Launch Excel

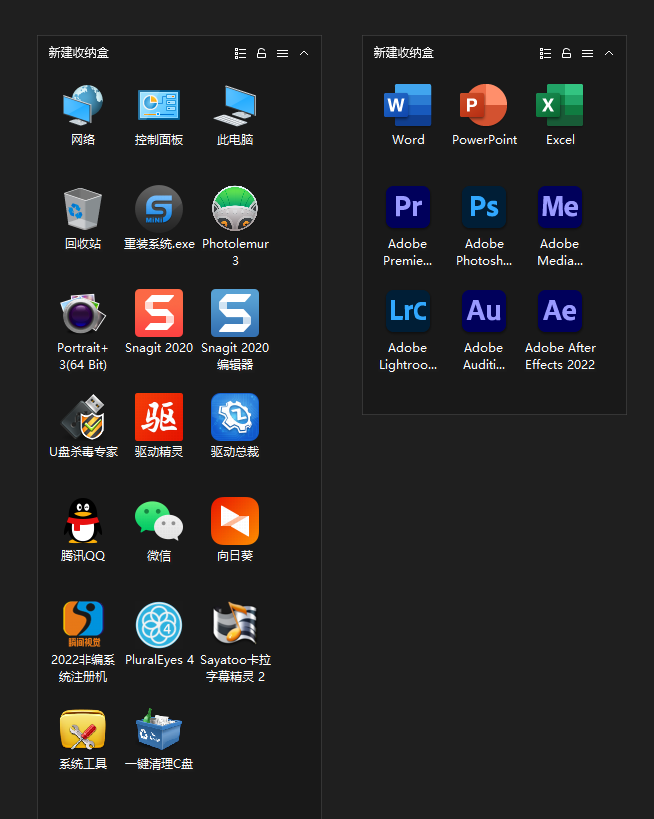pyautogui.click(x=559, y=105)
